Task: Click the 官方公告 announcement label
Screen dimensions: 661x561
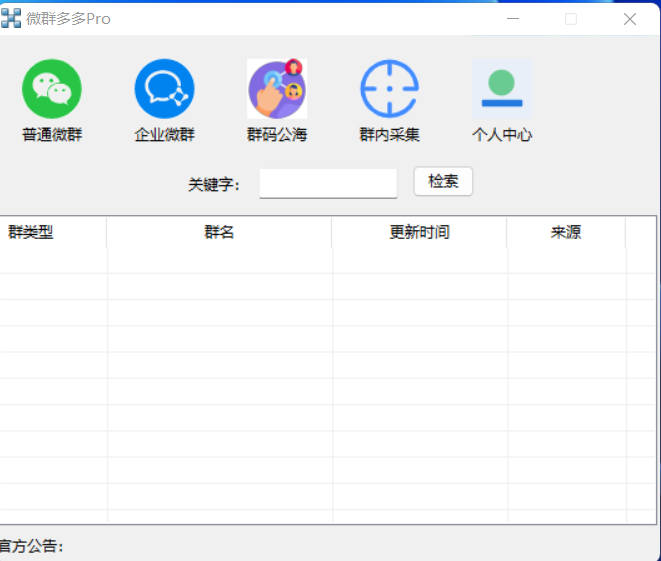Action: click(32, 546)
